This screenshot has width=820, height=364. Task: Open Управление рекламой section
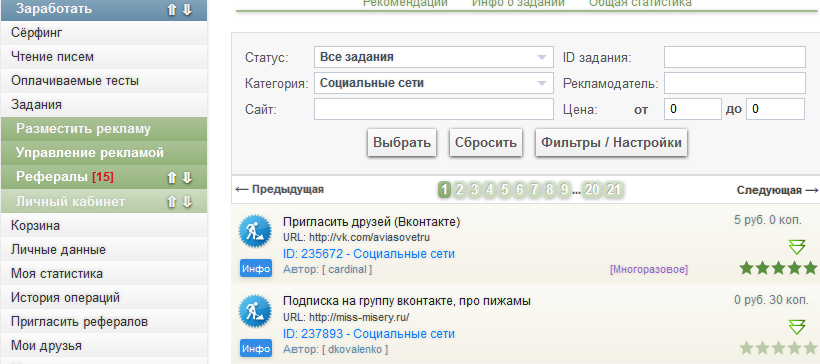(104, 153)
